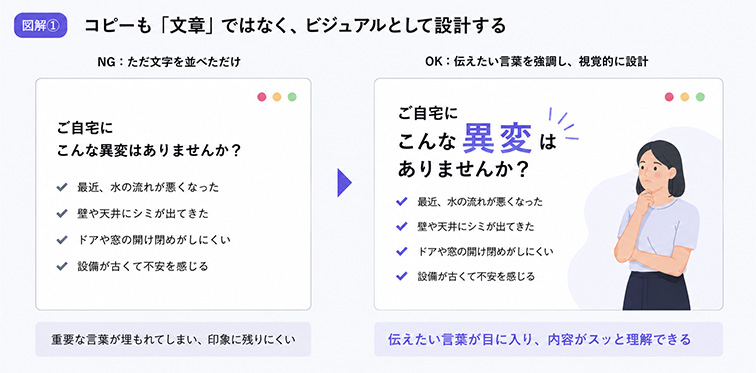Click green dot in right OK panel
756x373 pixels.
700,97
